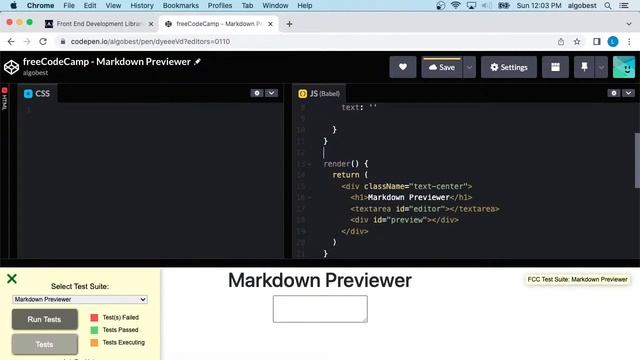Image resolution: width=640 pixels, height=360 pixels.
Task: Click the Tests Passed green swatch
Action: pyautogui.click(x=94, y=330)
